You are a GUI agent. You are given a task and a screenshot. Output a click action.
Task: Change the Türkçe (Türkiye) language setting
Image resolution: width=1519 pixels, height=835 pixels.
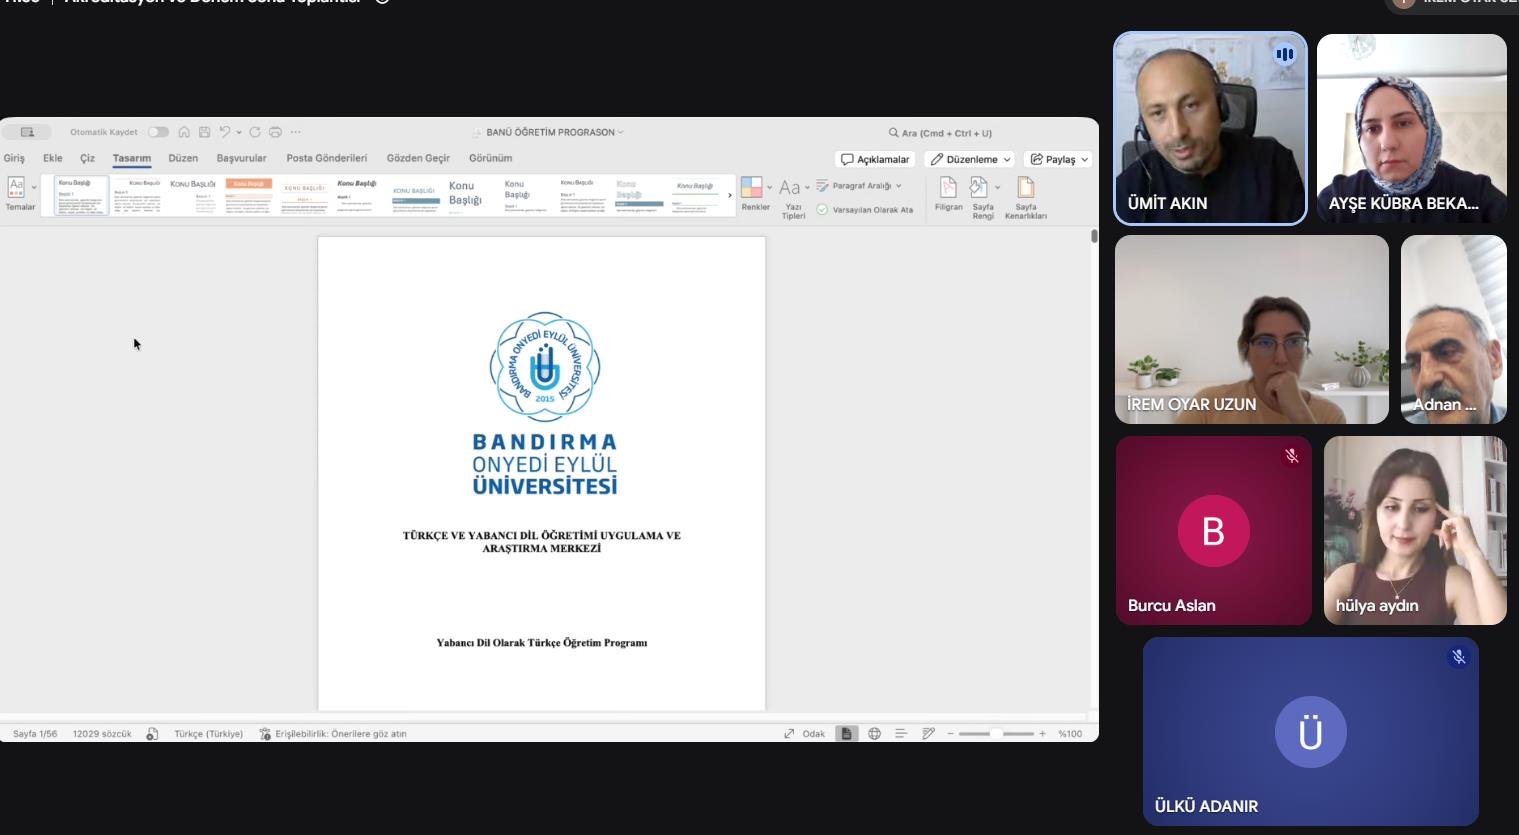208,734
